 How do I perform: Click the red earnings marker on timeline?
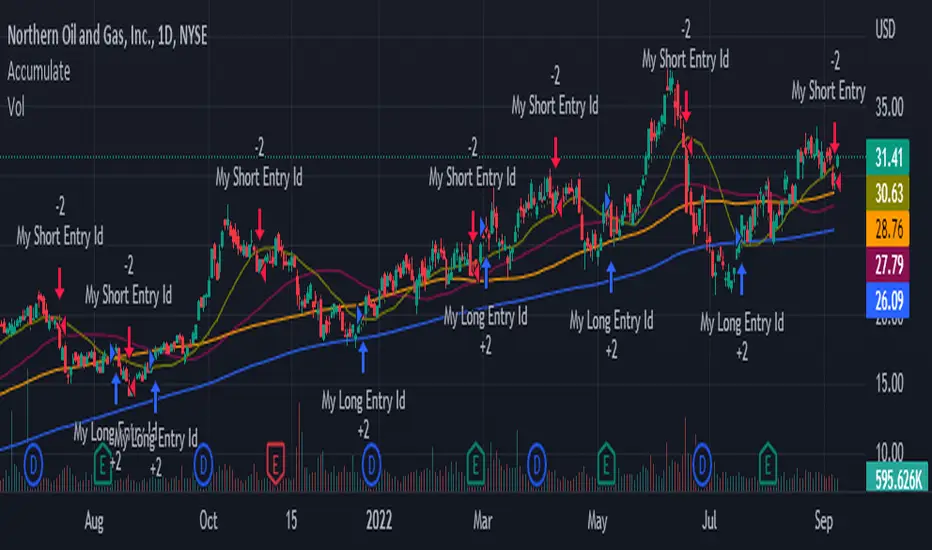point(275,463)
